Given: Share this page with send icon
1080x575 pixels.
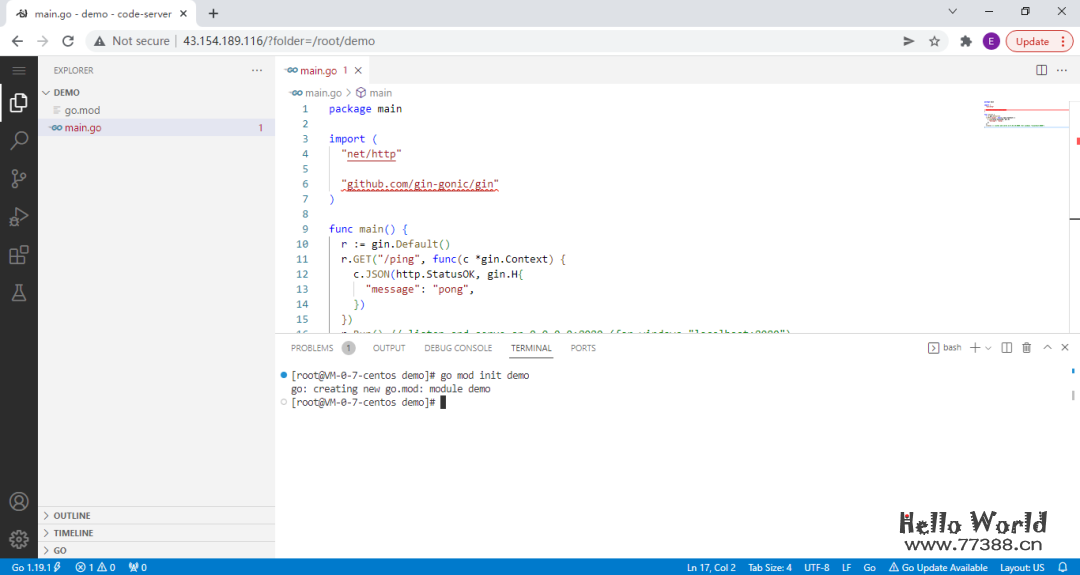Looking at the screenshot, I should pos(908,41).
